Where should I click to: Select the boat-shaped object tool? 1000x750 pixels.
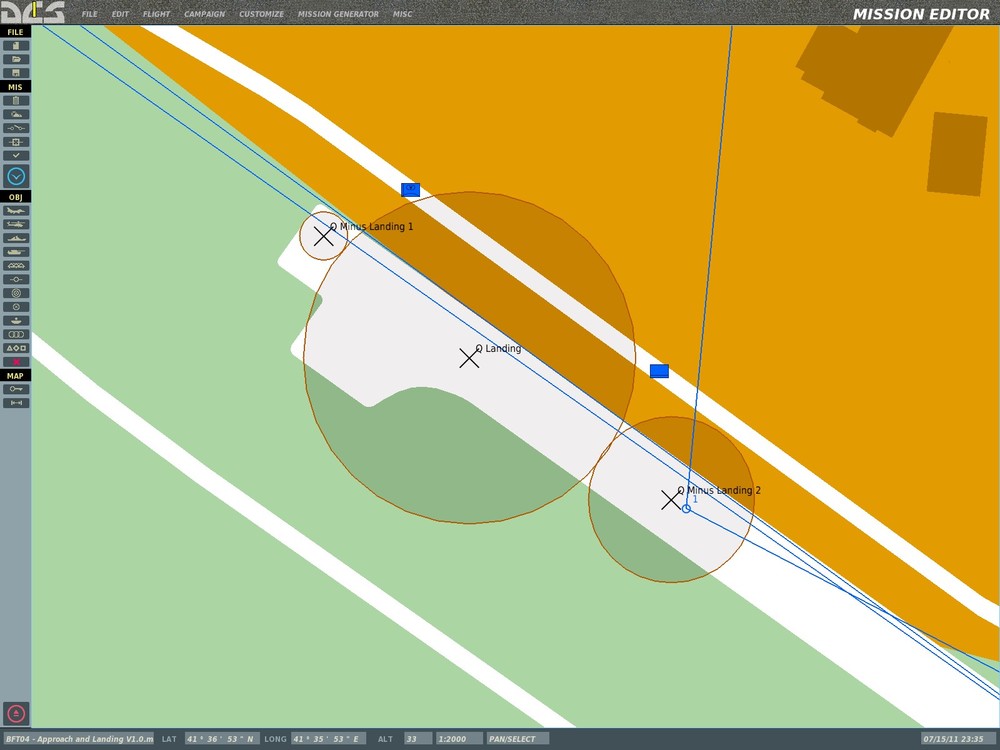(x=16, y=320)
